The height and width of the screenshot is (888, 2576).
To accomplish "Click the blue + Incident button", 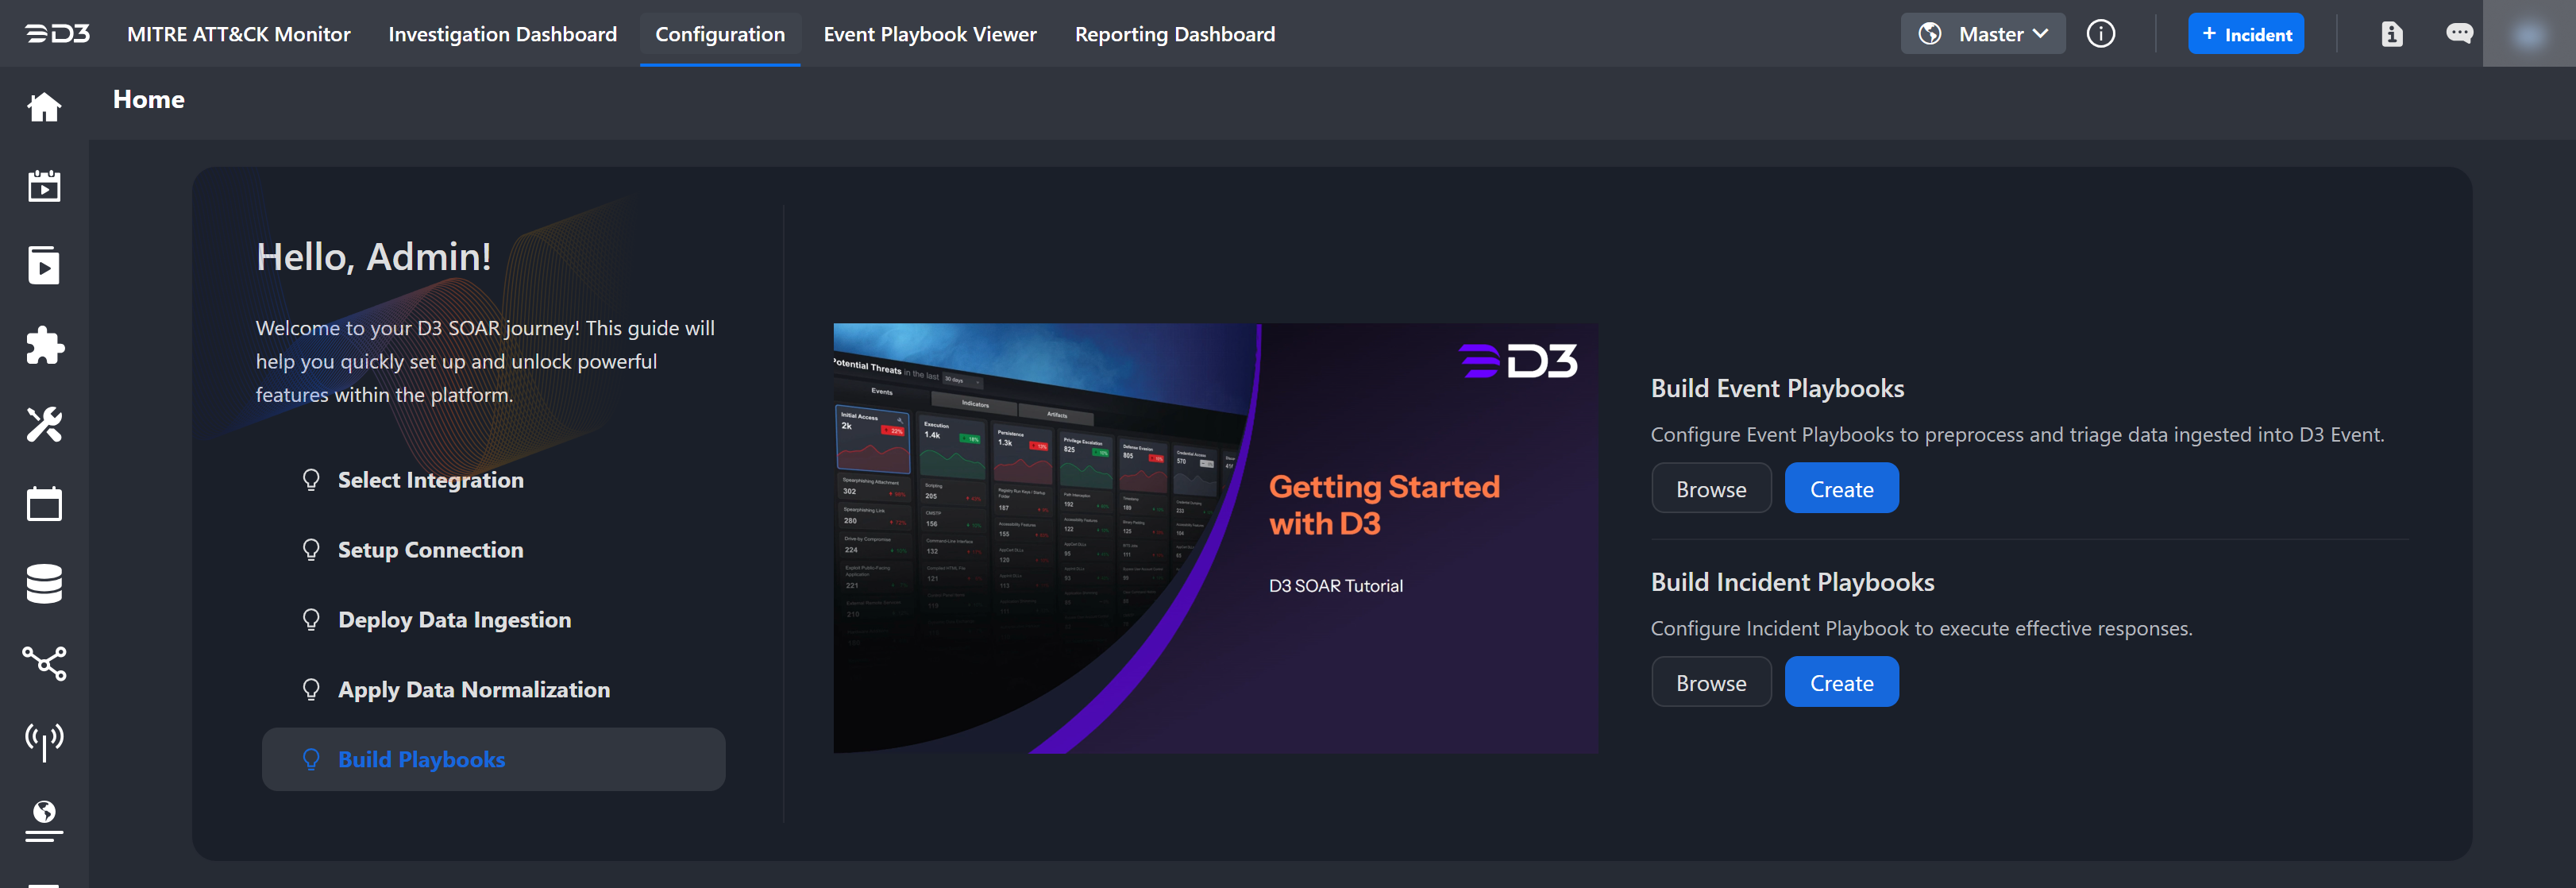I will (x=2245, y=34).
